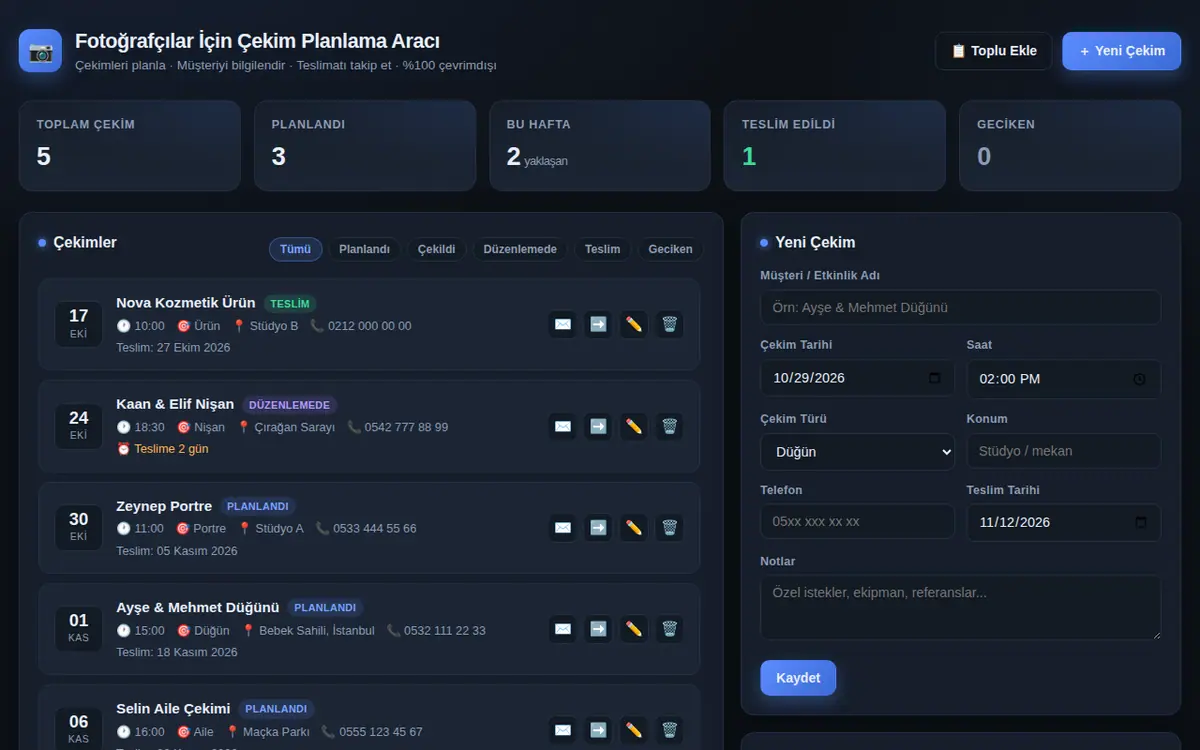The image size is (1200, 750).
Task: Click the camera logo in the header
Action: pos(40,51)
